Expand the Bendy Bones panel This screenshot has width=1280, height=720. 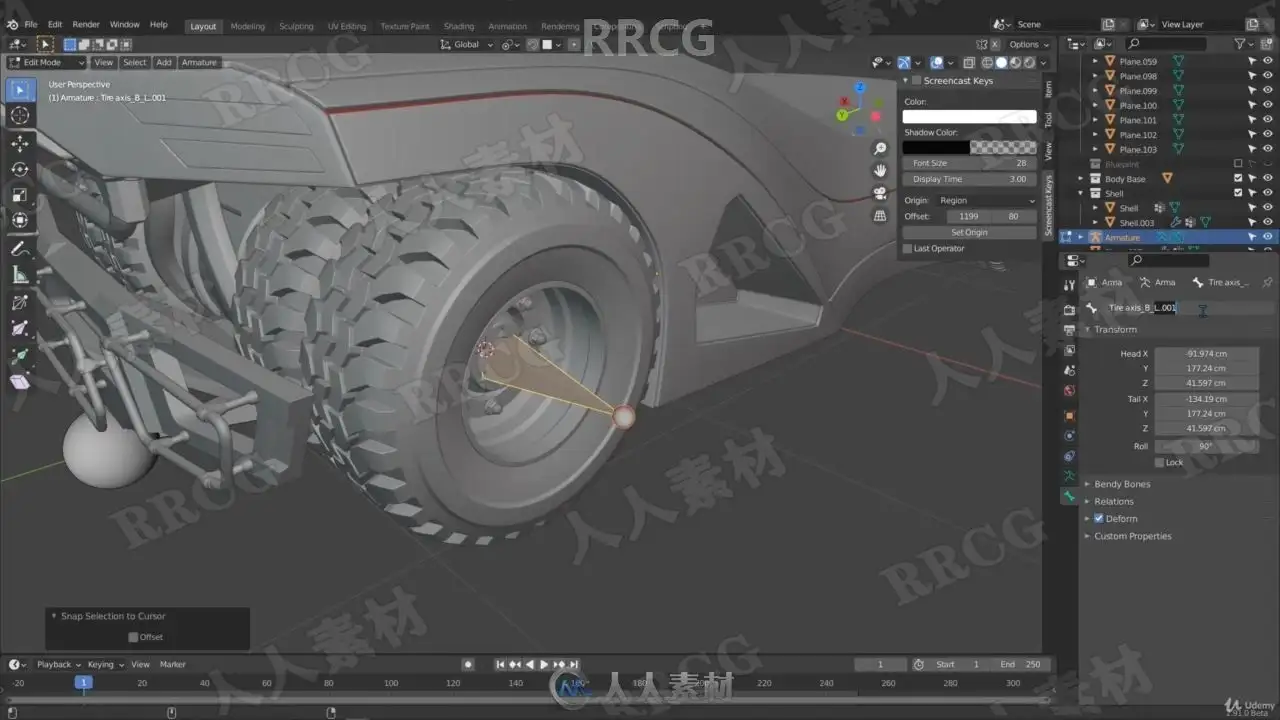click(1122, 484)
